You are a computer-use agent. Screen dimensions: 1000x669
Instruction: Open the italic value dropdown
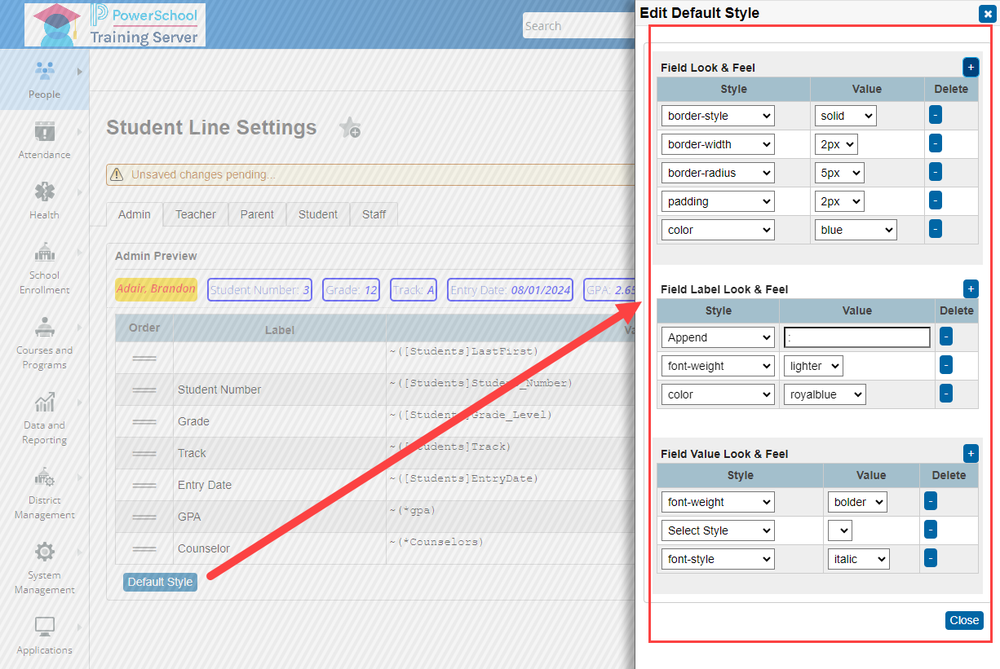[858, 559]
